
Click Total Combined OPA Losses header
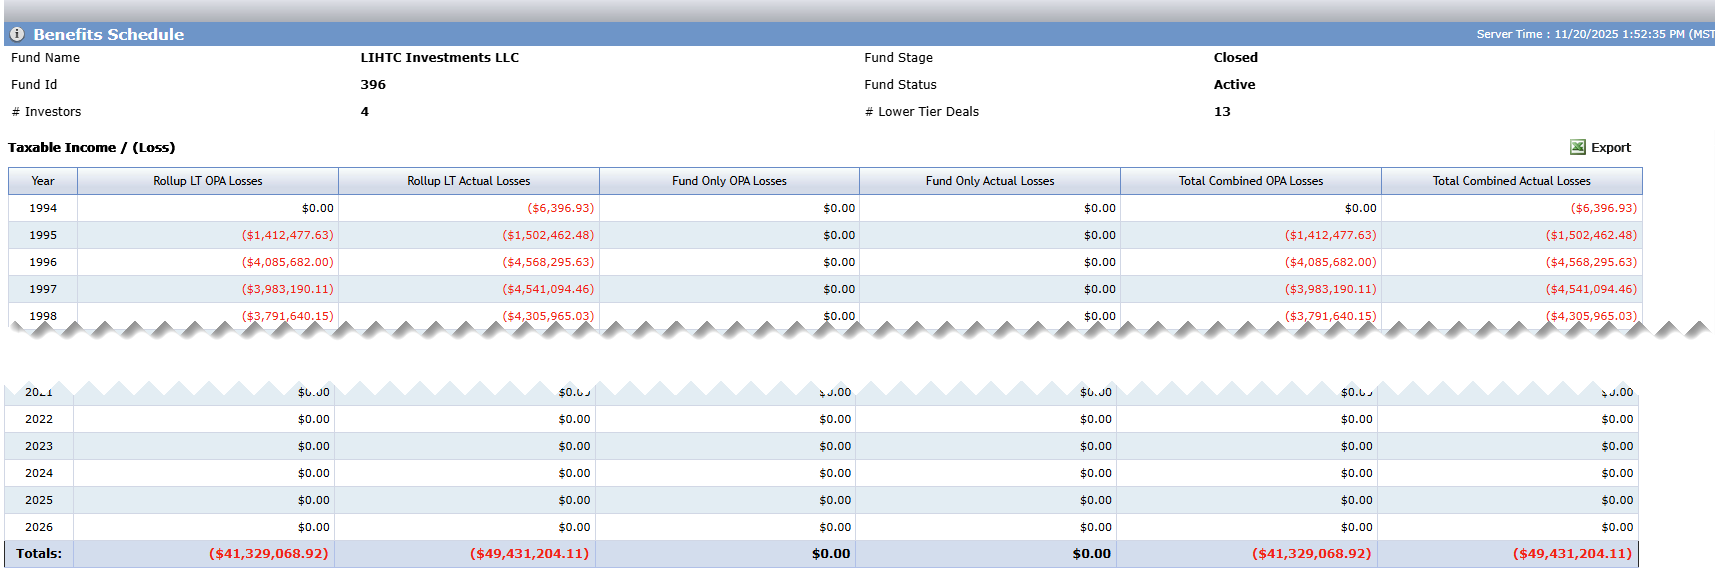pyautogui.click(x=1251, y=181)
